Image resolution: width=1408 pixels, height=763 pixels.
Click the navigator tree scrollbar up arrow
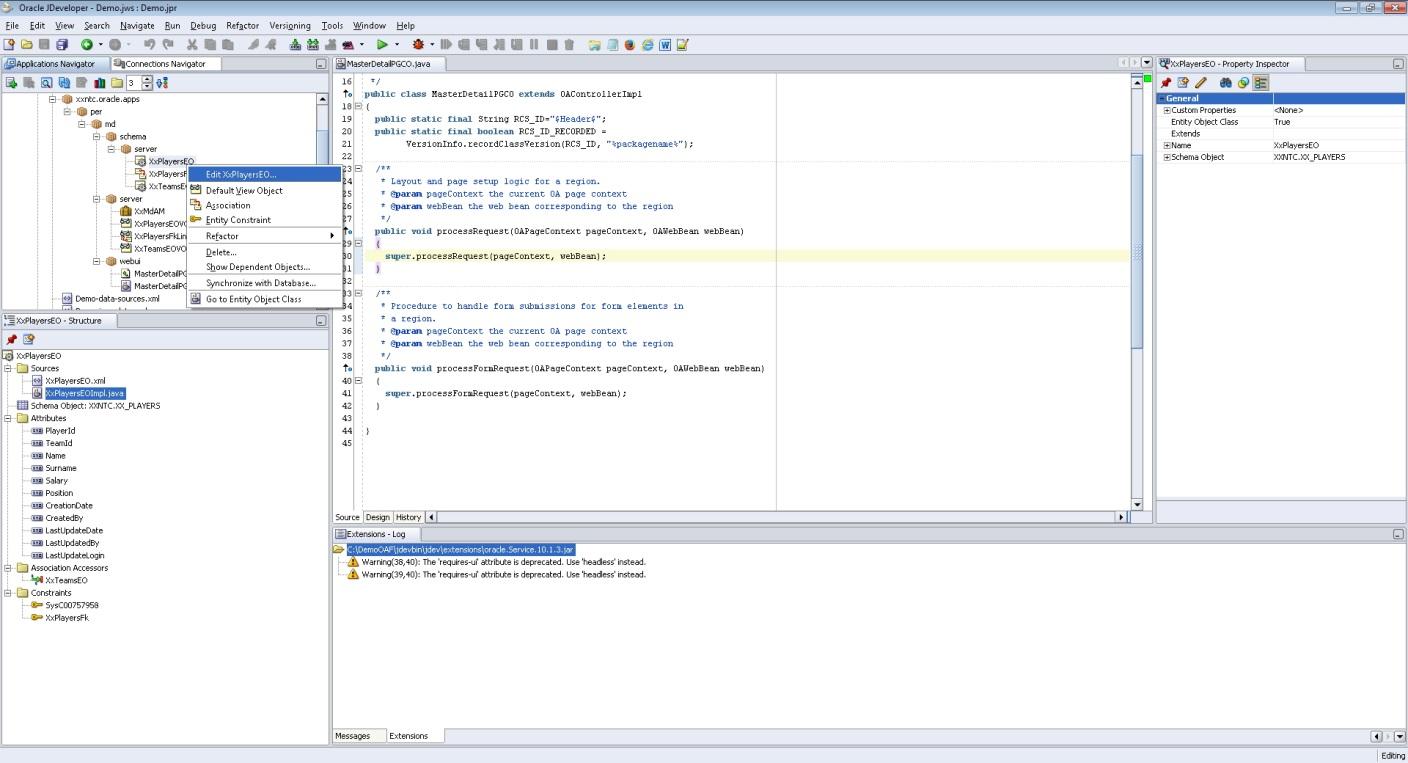pyautogui.click(x=322, y=99)
